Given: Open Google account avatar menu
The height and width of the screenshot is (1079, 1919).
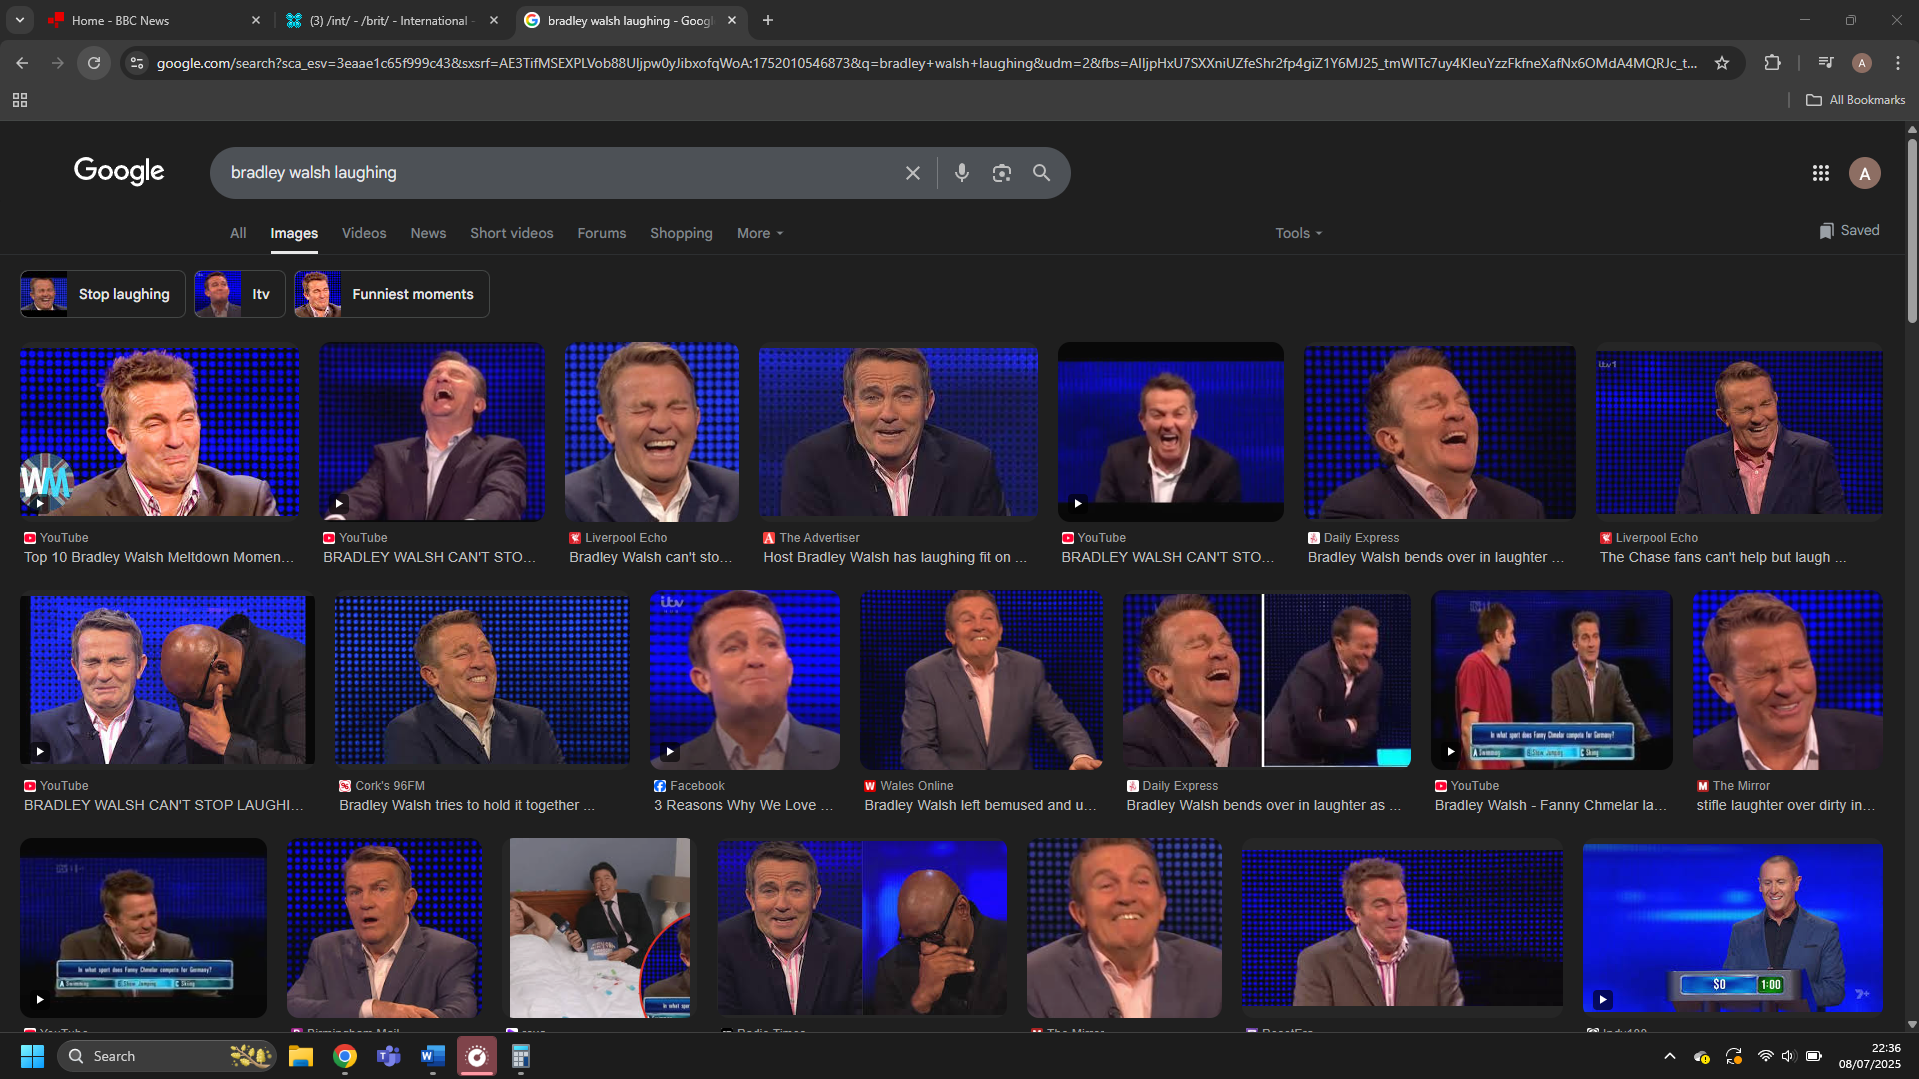Looking at the screenshot, I should 1864,173.
